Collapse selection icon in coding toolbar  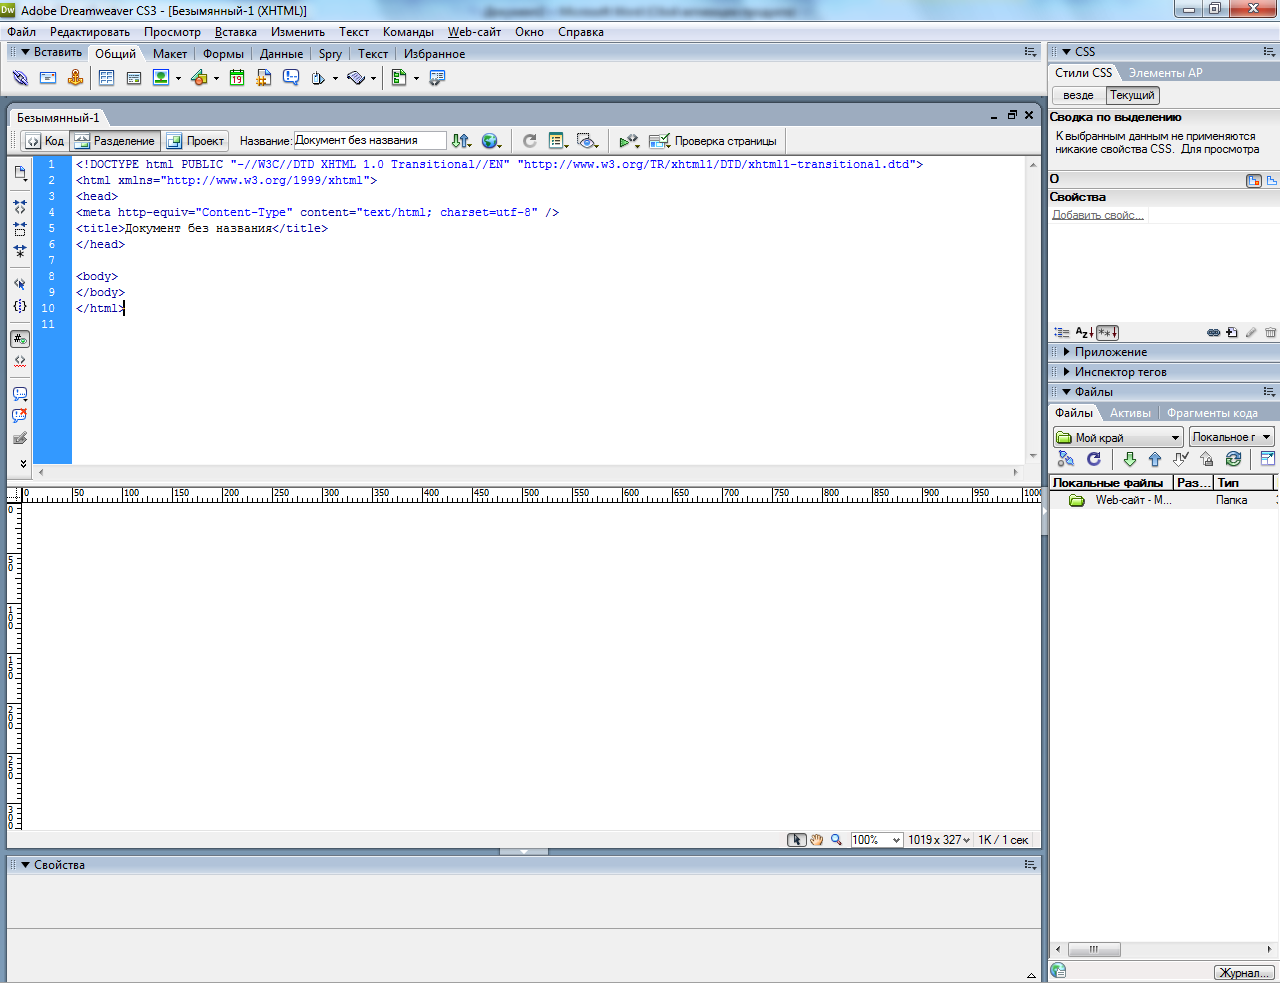tap(20, 229)
